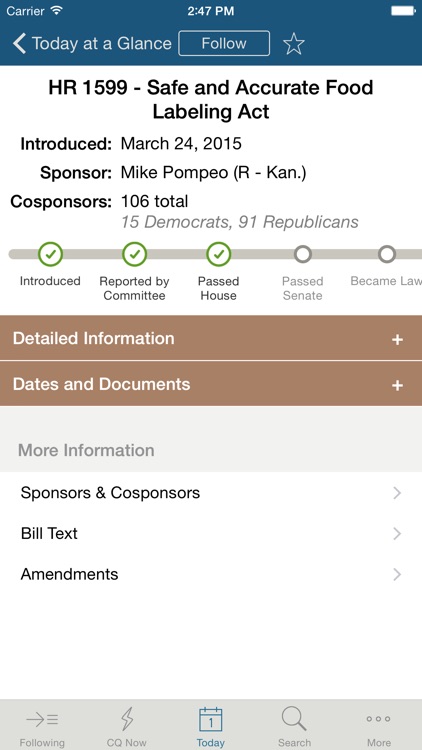Open the More dots icon

(x=378, y=719)
